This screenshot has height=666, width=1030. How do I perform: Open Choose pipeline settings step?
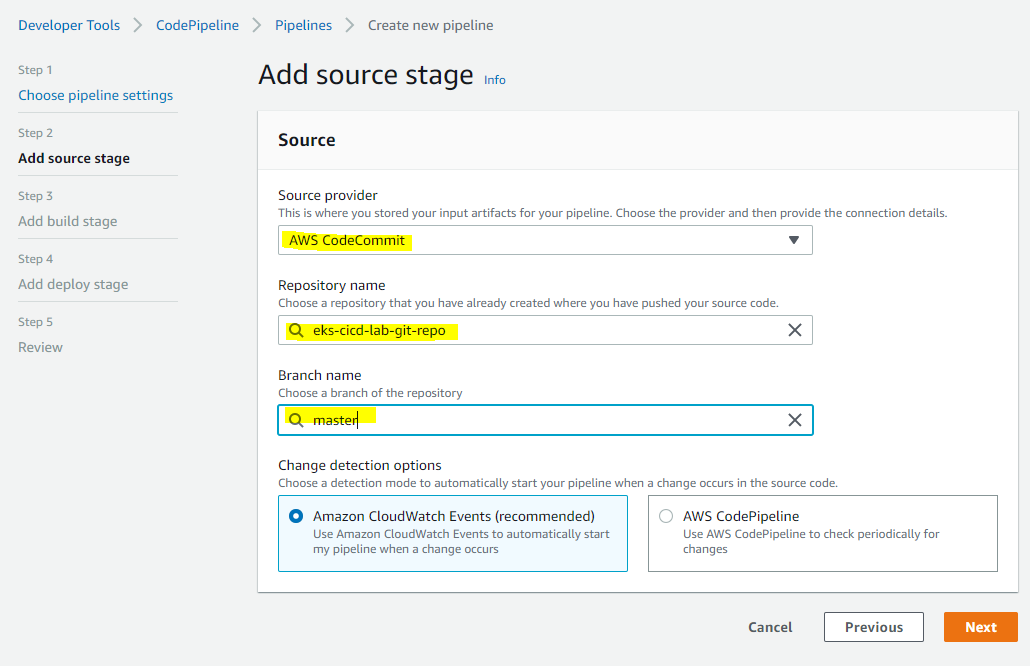96,95
